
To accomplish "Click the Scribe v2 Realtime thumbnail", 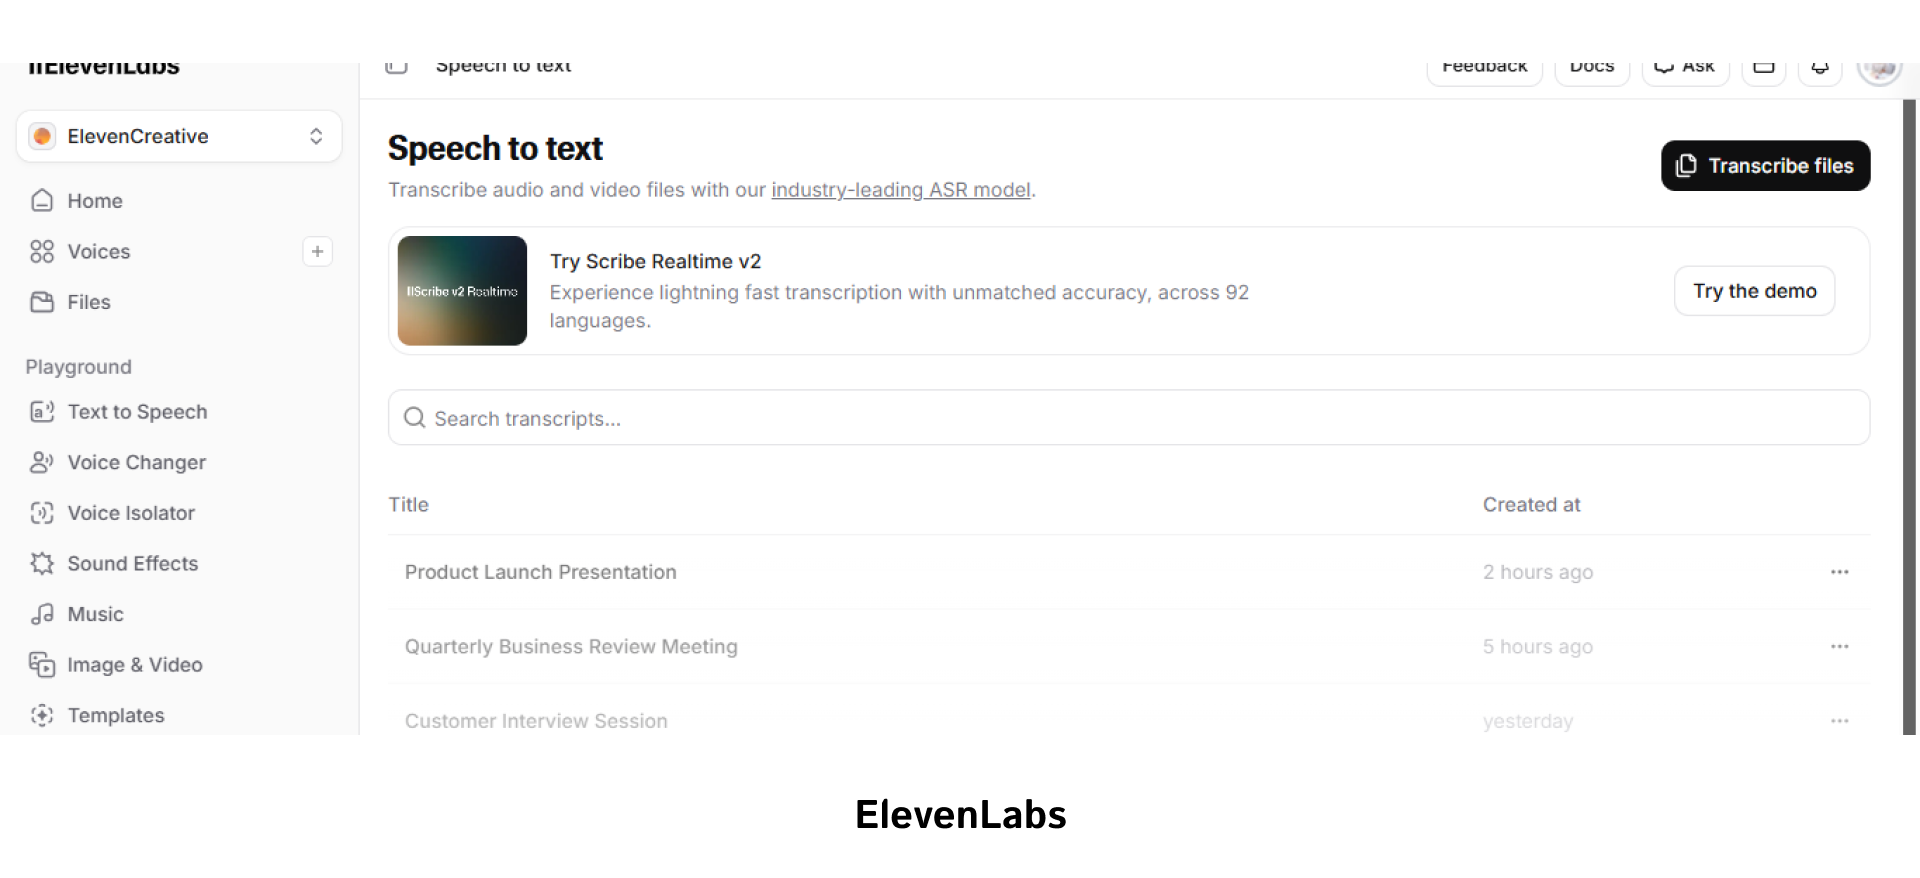I will click(x=462, y=290).
